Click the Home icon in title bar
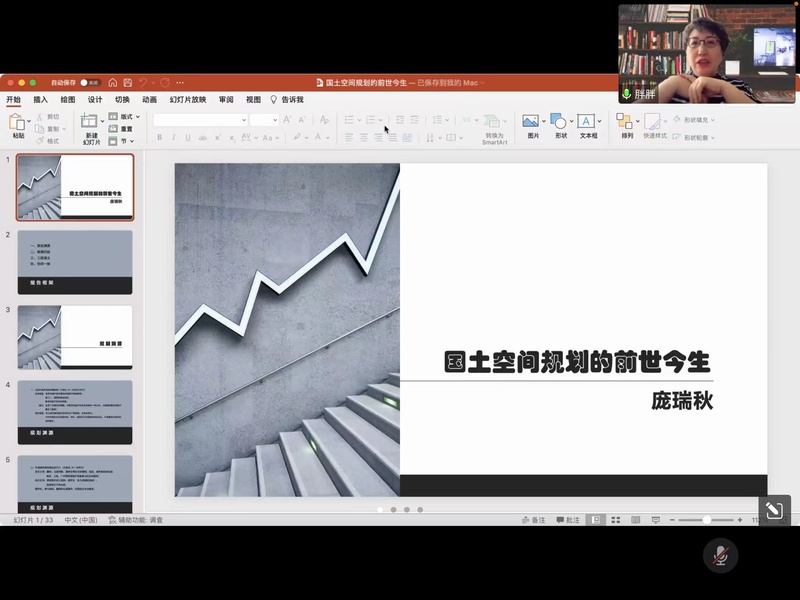 (113, 82)
